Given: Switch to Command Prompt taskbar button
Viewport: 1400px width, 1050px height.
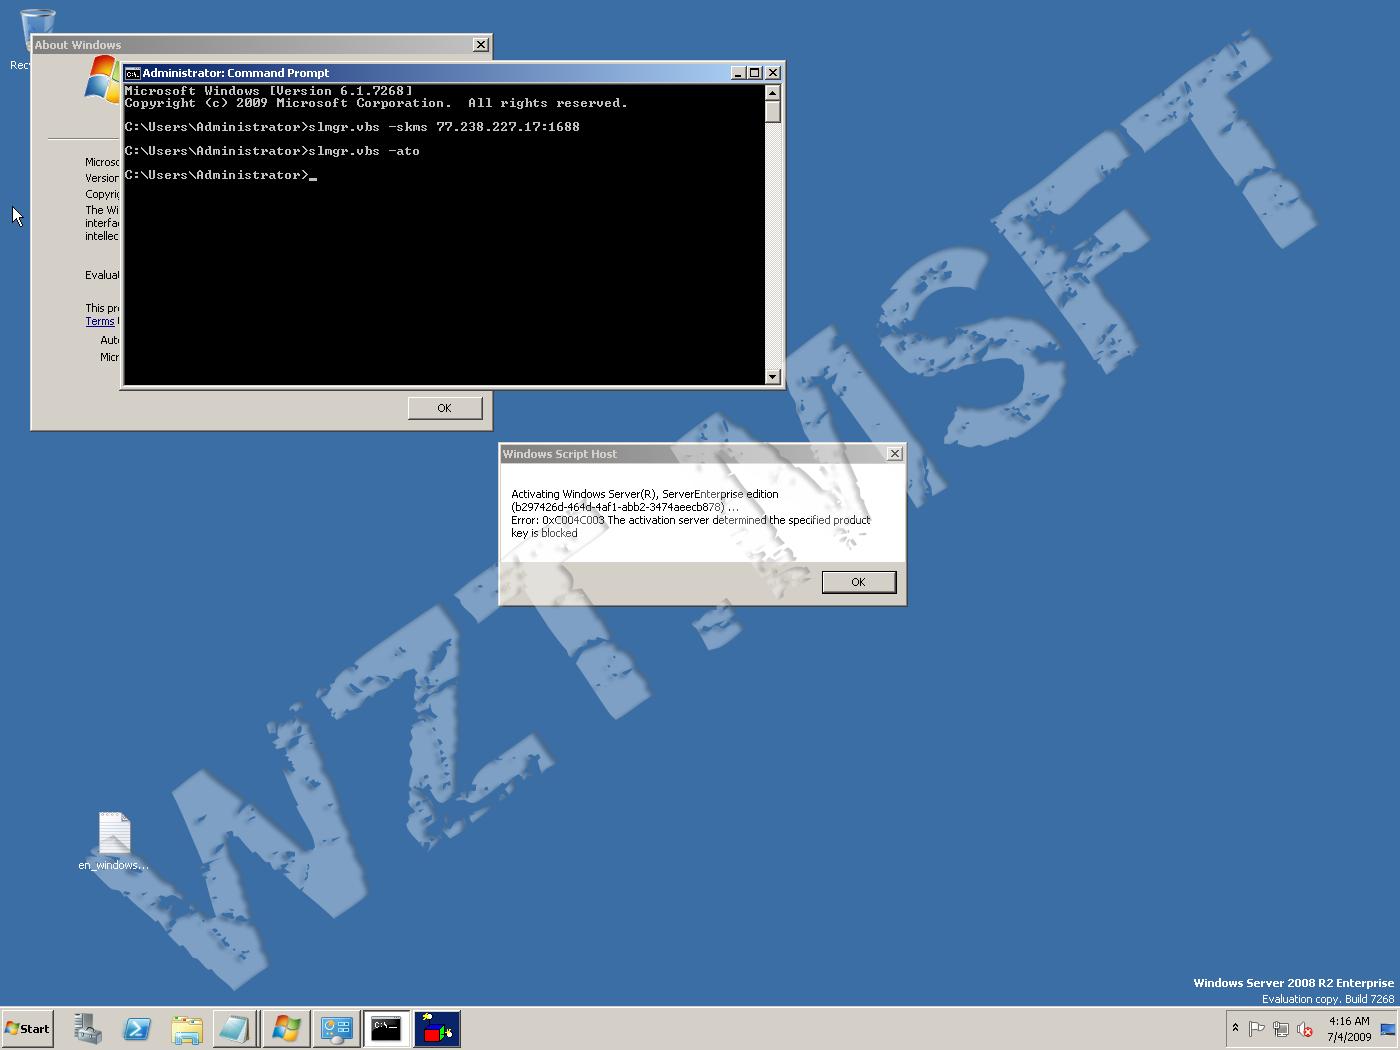Looking at the screenshot, I should click(x=386, y=1028).
